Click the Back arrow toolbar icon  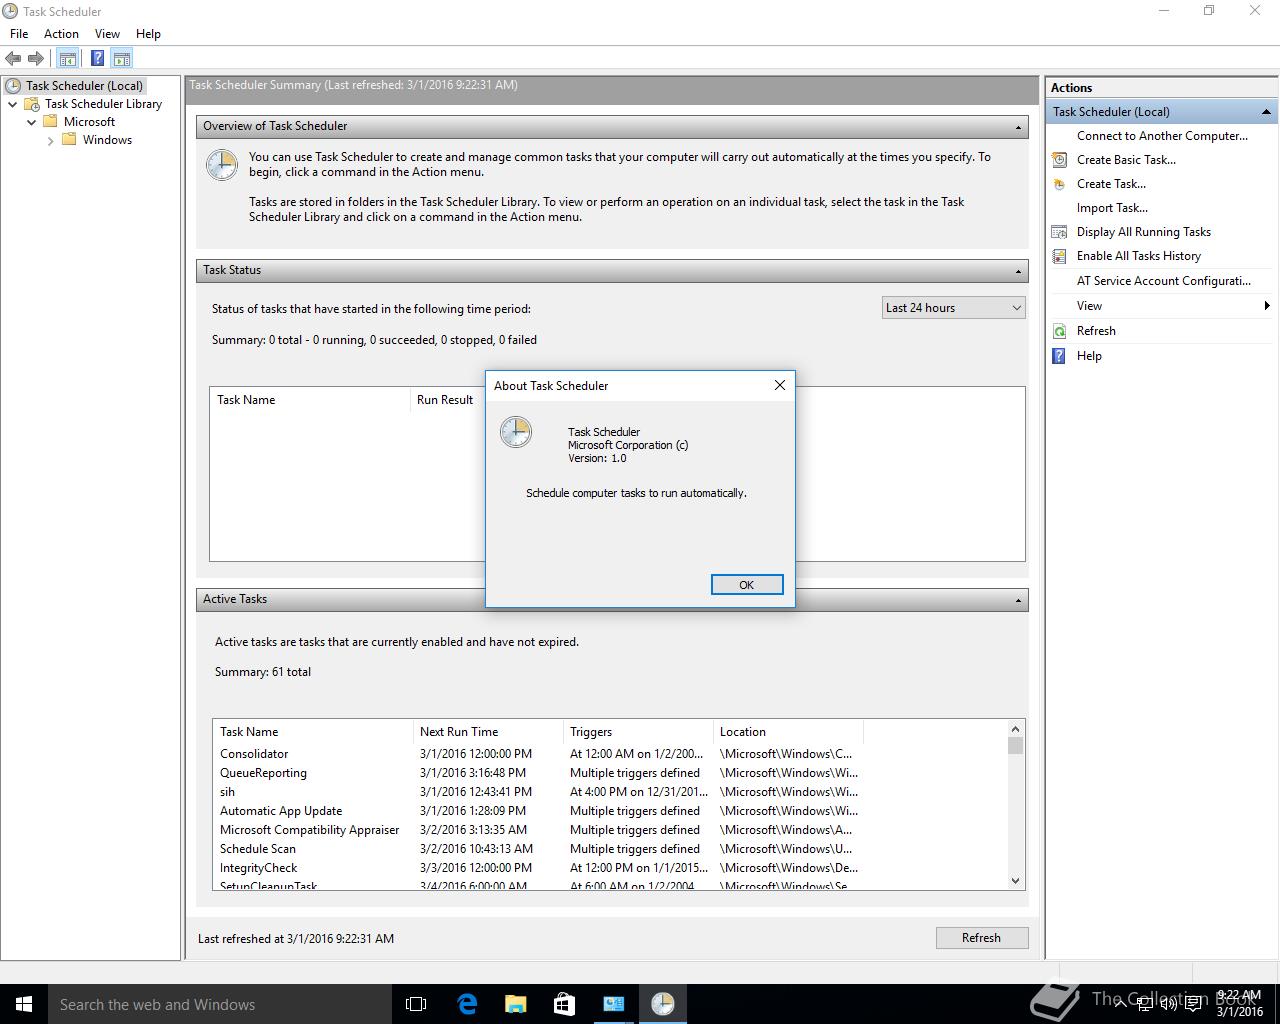click(13, 59)
